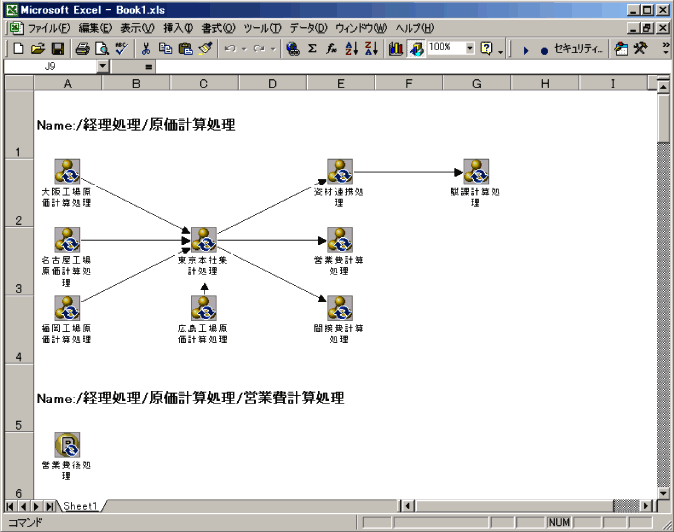Click the Control Toolbox hammer icon
The height and width of the screenshot is (532, 674).
click(x=640, y=49)
